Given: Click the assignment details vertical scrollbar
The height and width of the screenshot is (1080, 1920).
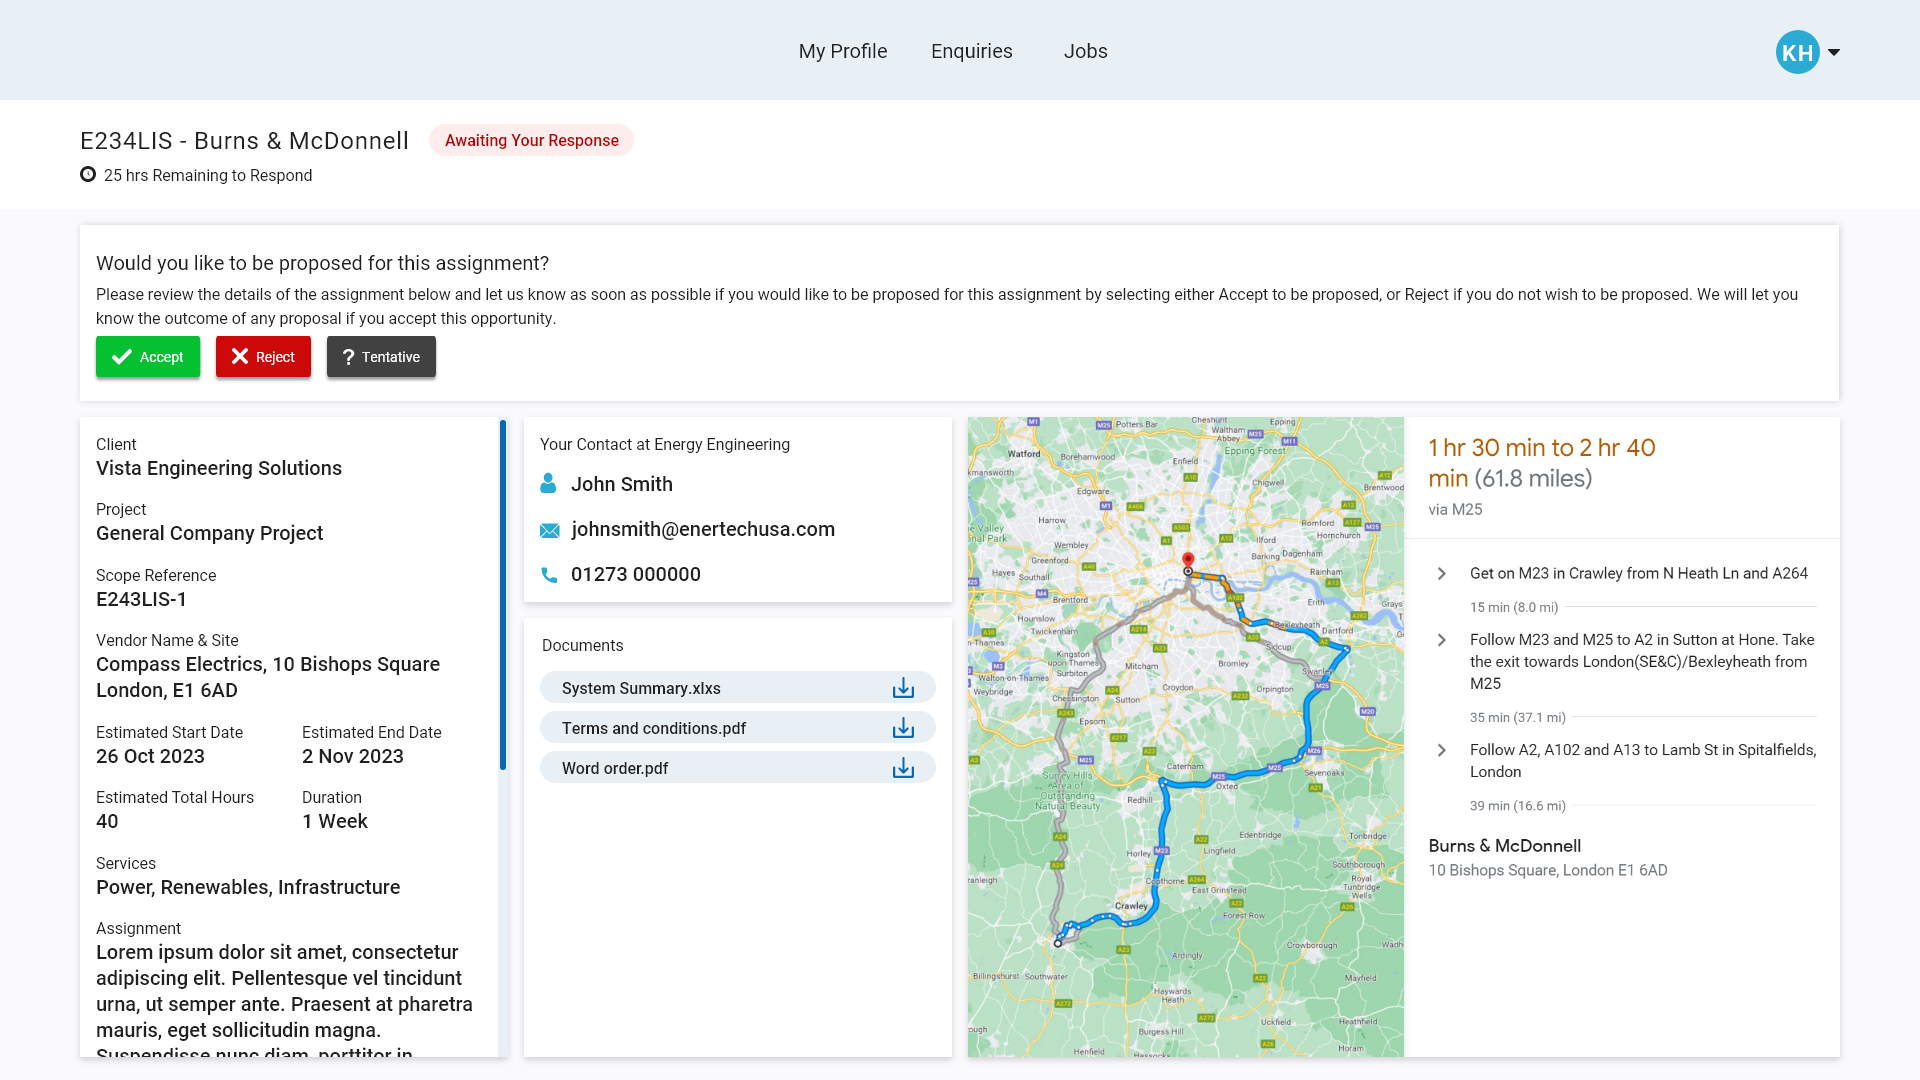Looking at the screenshot, I should point(502,595).
